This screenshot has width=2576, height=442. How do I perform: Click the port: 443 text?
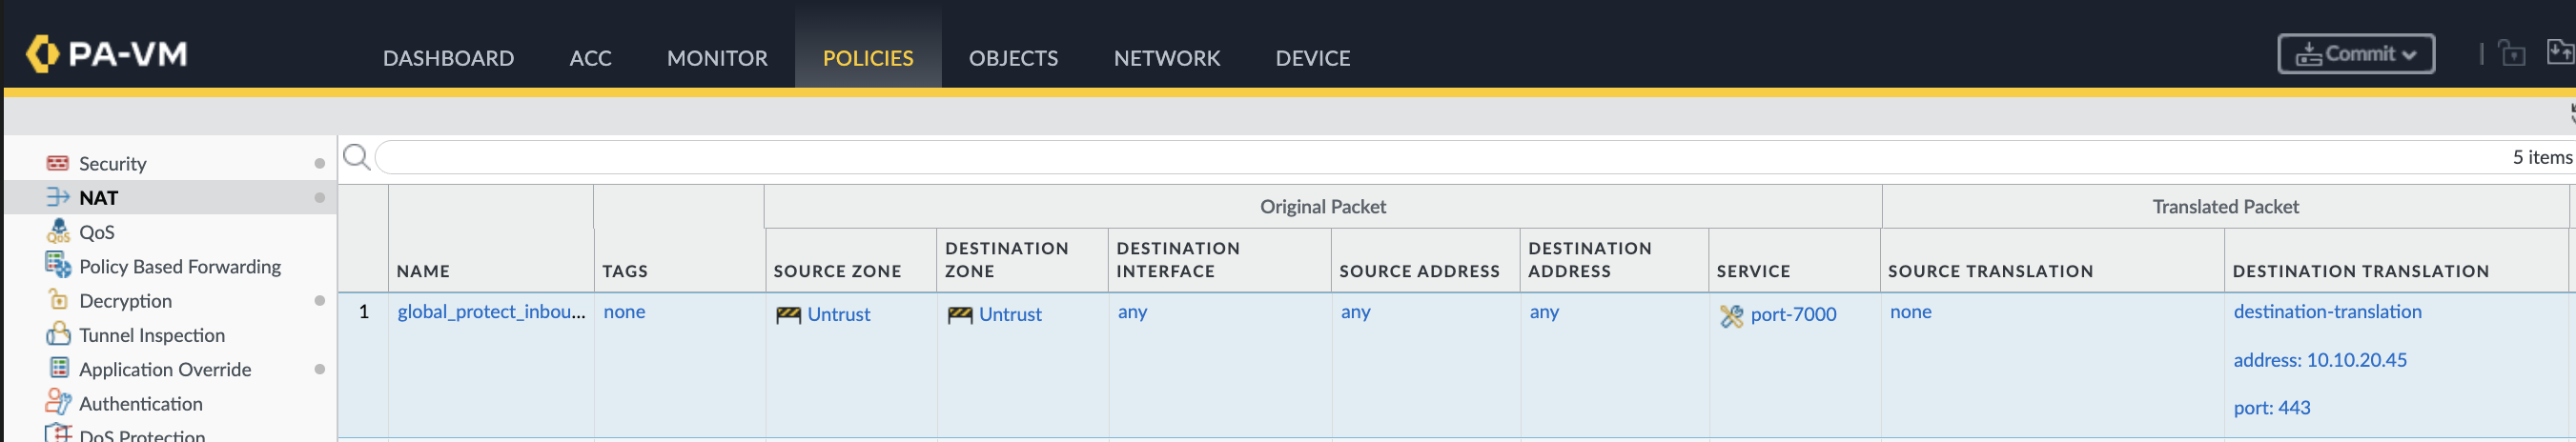2272,408
